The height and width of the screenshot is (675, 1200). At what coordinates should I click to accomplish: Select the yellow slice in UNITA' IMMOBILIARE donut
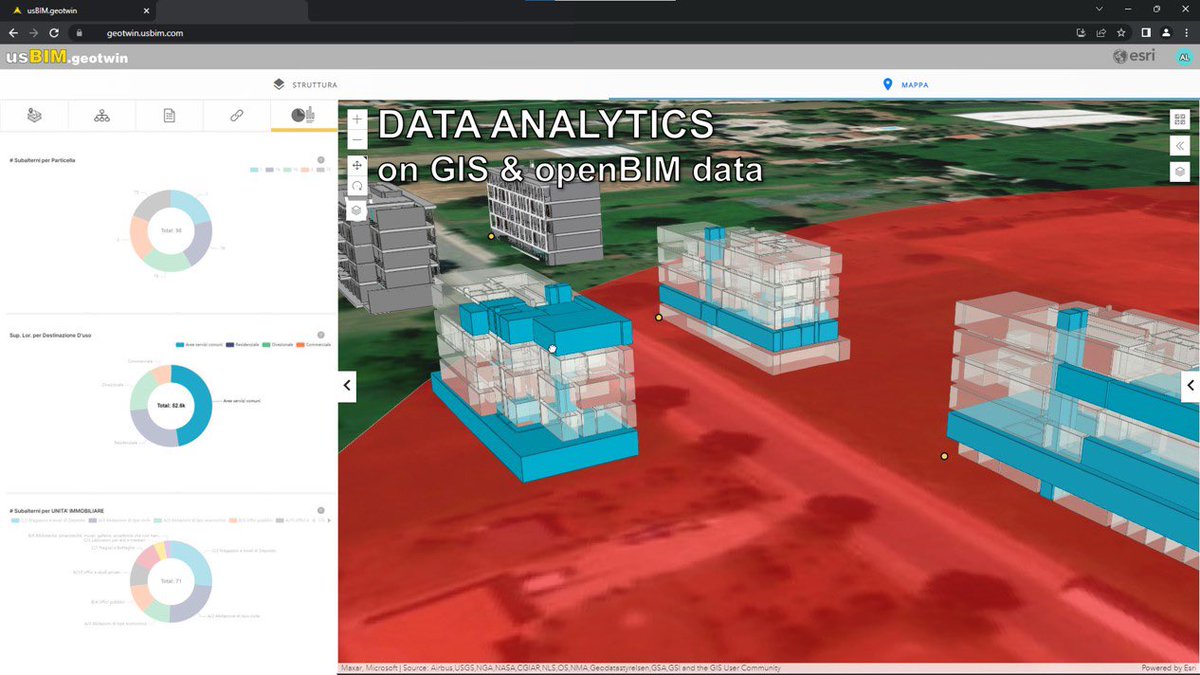coord(162,551)
